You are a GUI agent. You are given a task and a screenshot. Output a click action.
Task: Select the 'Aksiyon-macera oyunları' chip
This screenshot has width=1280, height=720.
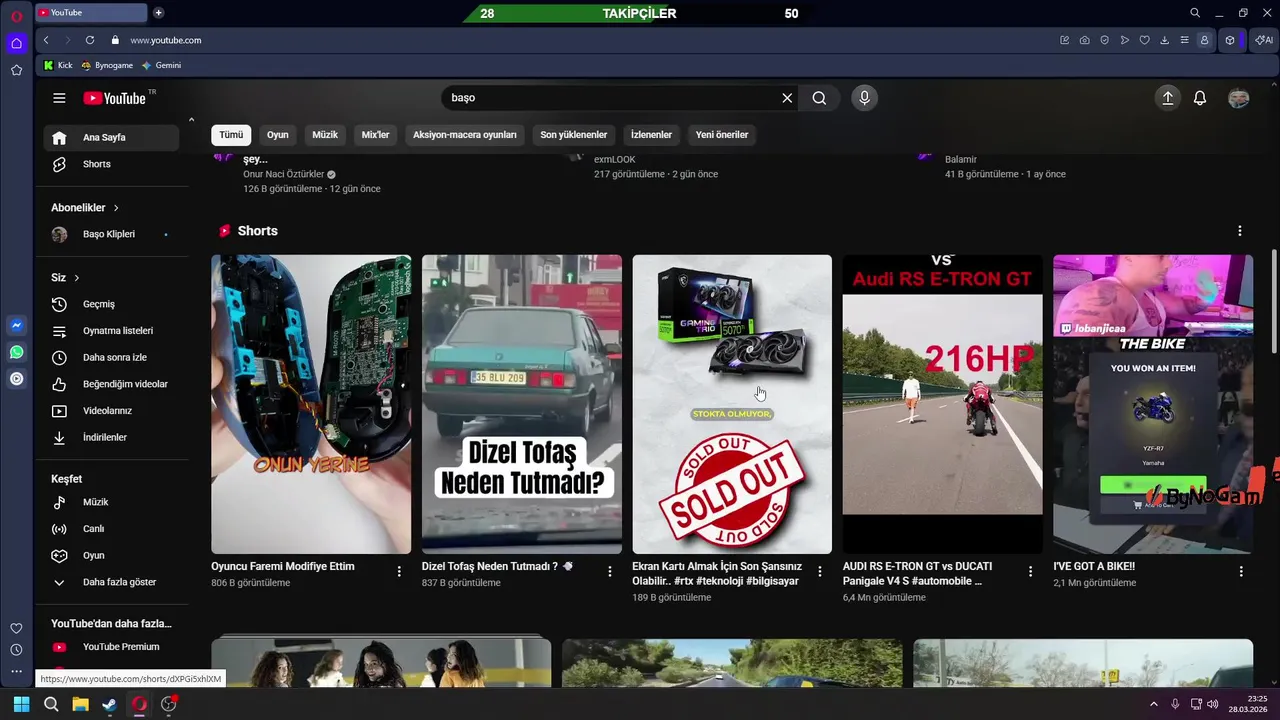(465, 135)
